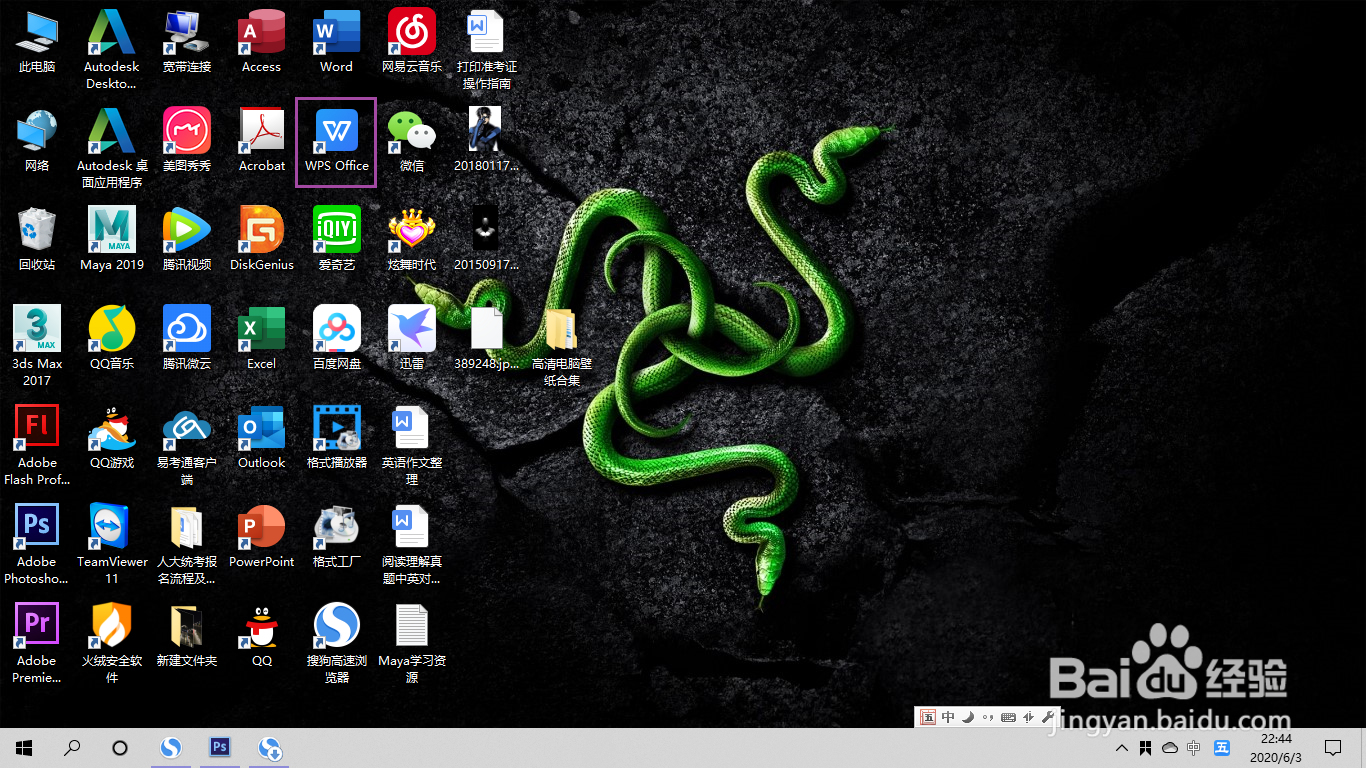This screenshot has height=768, width=1366.
Task: Select the 人大统考报名流程 folder
Action: click(x=187, y=545)
